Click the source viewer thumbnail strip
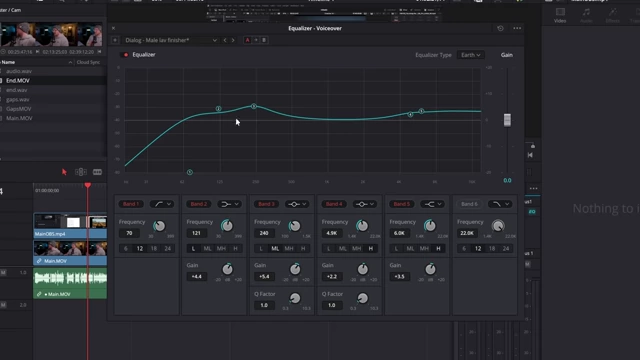640x360 pixels. coord(51,34)
